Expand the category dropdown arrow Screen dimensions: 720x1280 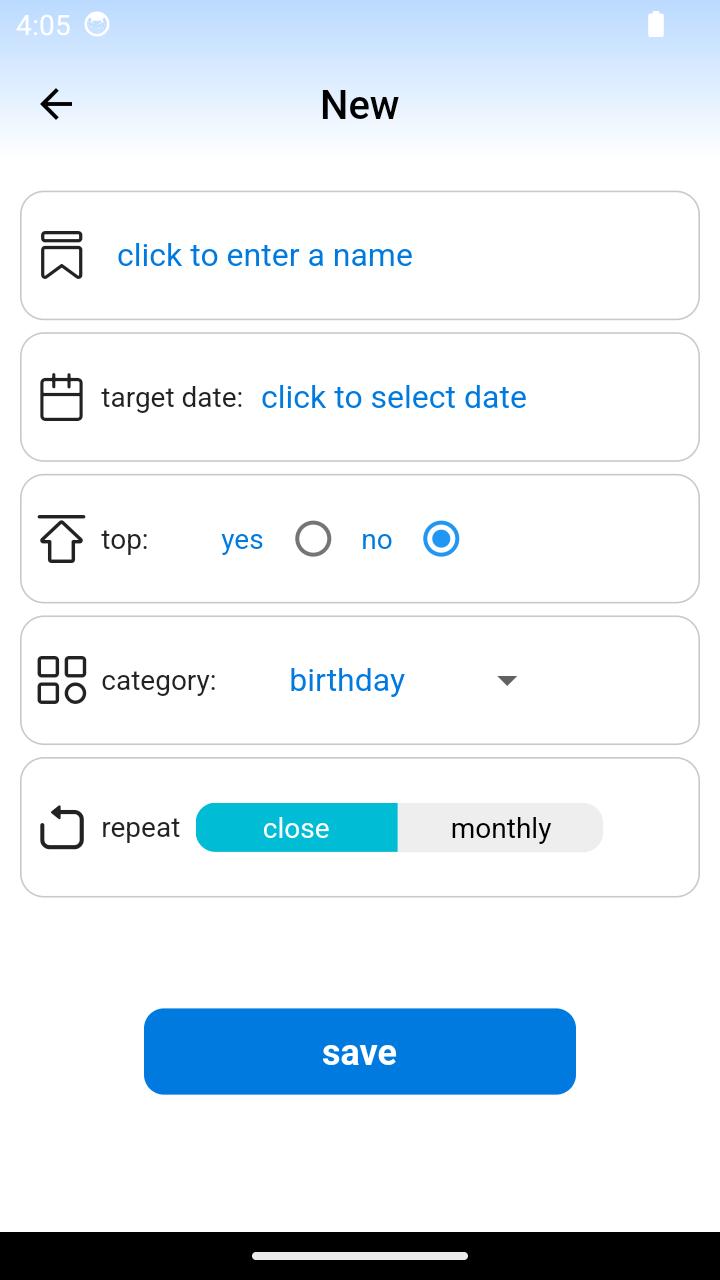pos(507,680)
